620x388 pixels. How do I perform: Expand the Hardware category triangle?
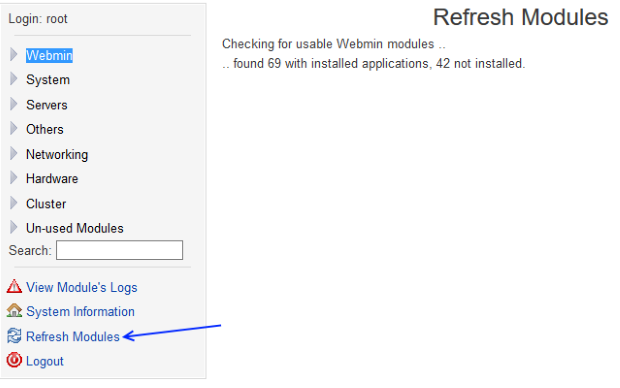click(x=14, y=178)
